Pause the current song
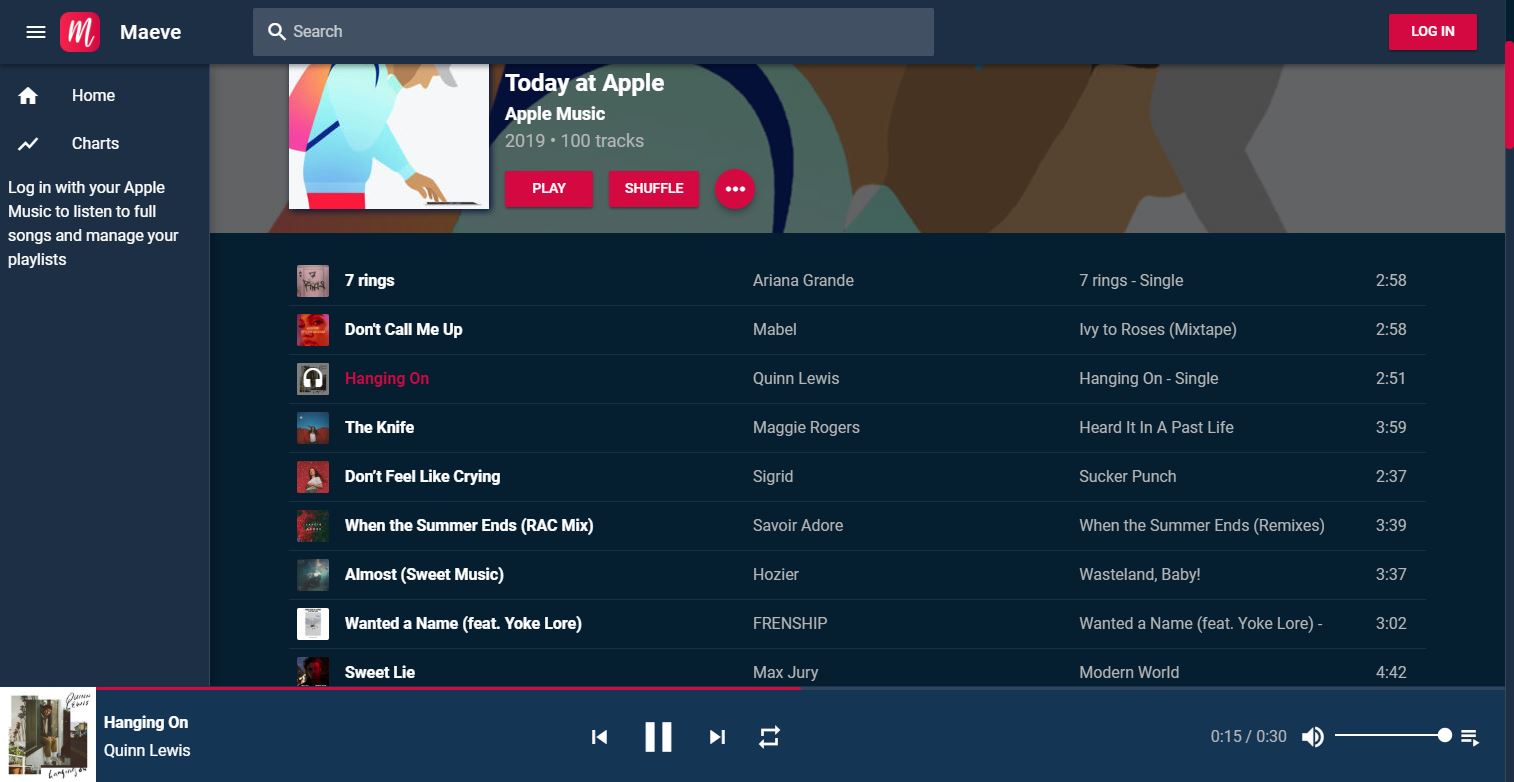Image resolution: width=1514 pixels, height=782 pixels. click(x=658, y=737)
